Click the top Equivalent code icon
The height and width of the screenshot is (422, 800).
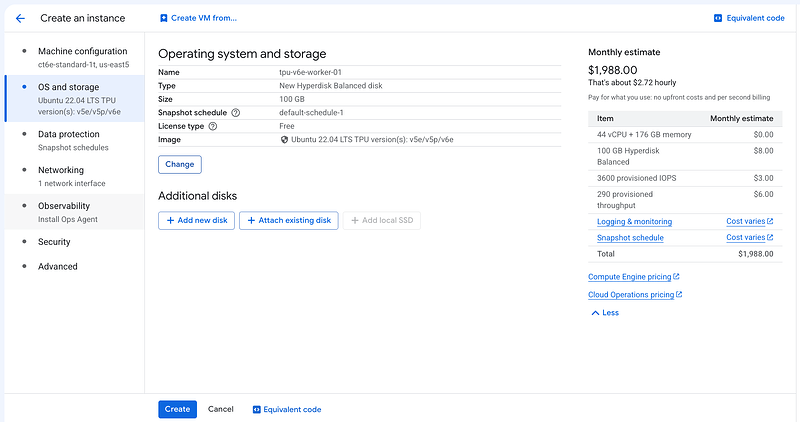click(x=718, y=18)
